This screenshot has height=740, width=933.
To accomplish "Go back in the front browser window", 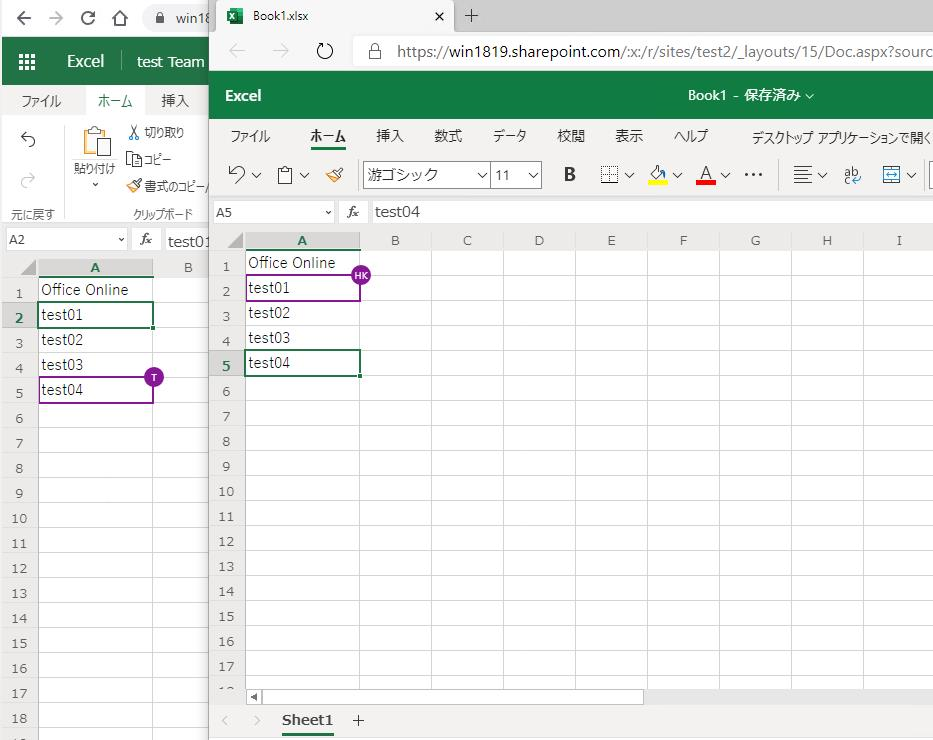I will click(x=237, y=51).
